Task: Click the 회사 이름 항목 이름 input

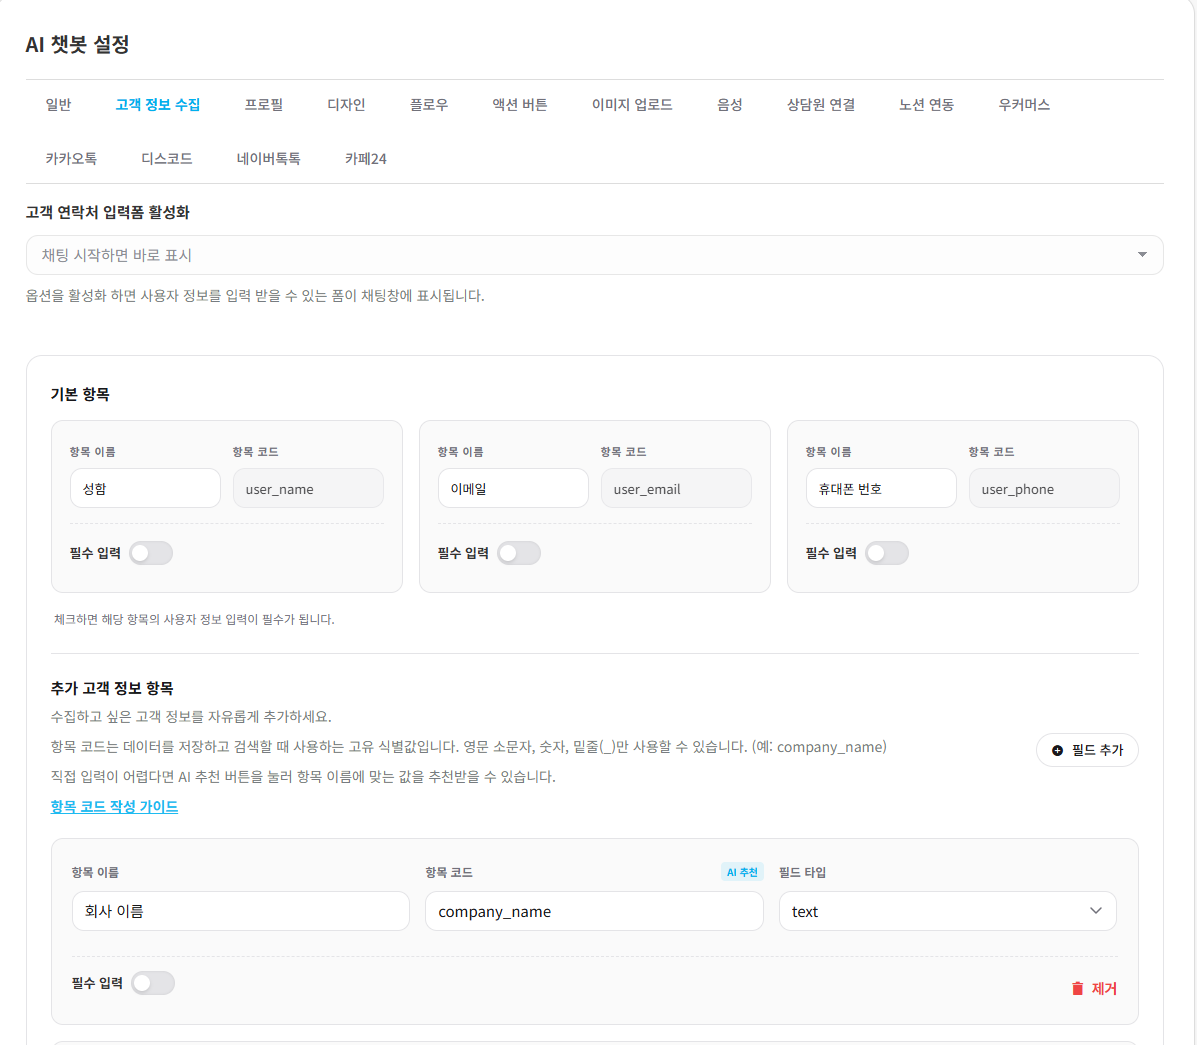Action: pyautogui.click(x=240, y=911)
